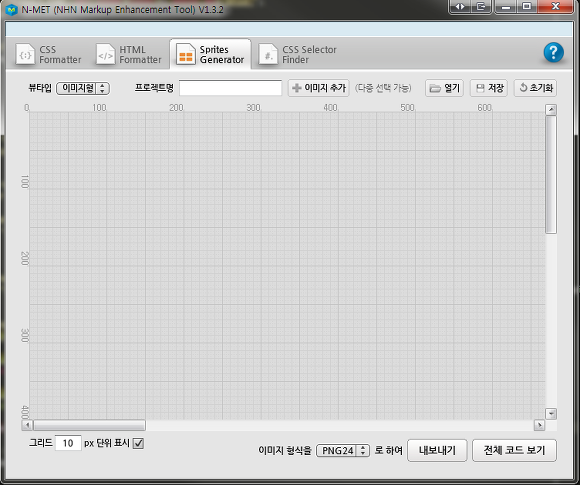Click the 전체 코드 보기 button
This screenshot has height=485, width=580.
[514, 450]
